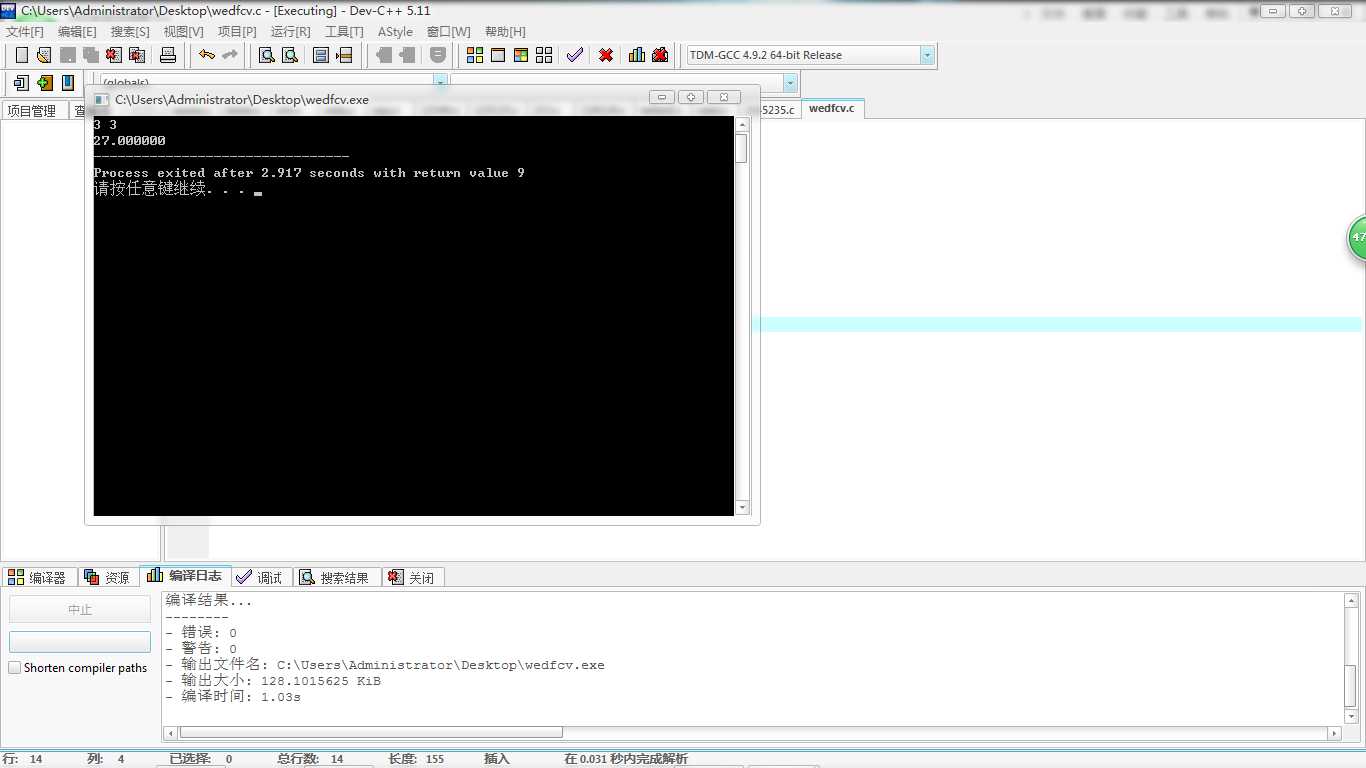
Task: Click the compile progress bar below 中止
Action: 80,642
